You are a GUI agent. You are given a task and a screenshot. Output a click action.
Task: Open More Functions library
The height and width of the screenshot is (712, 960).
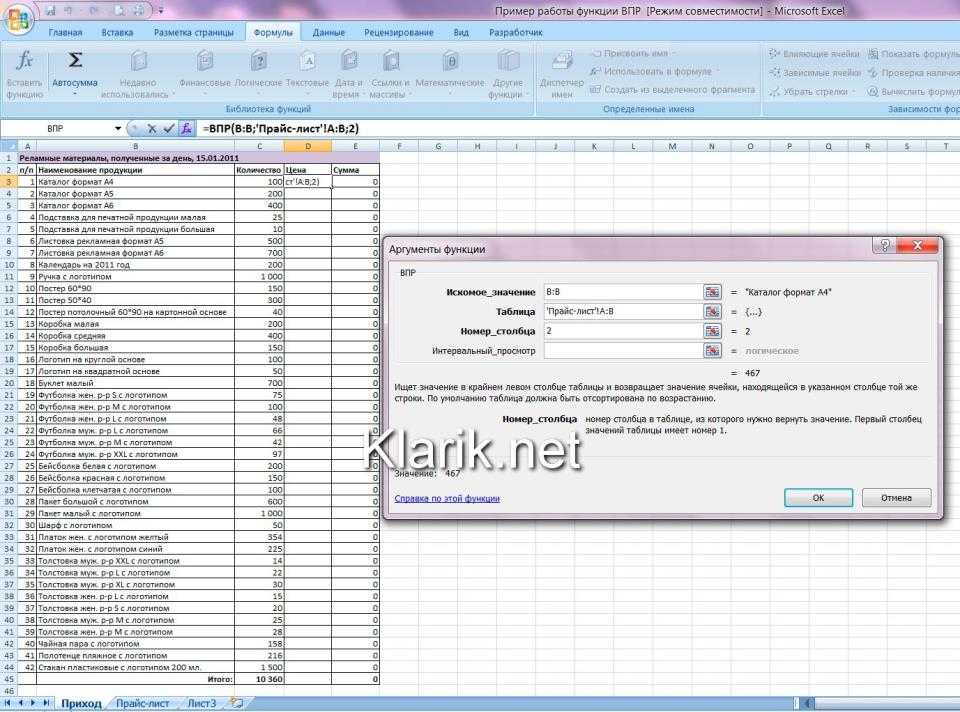[508, 74]
